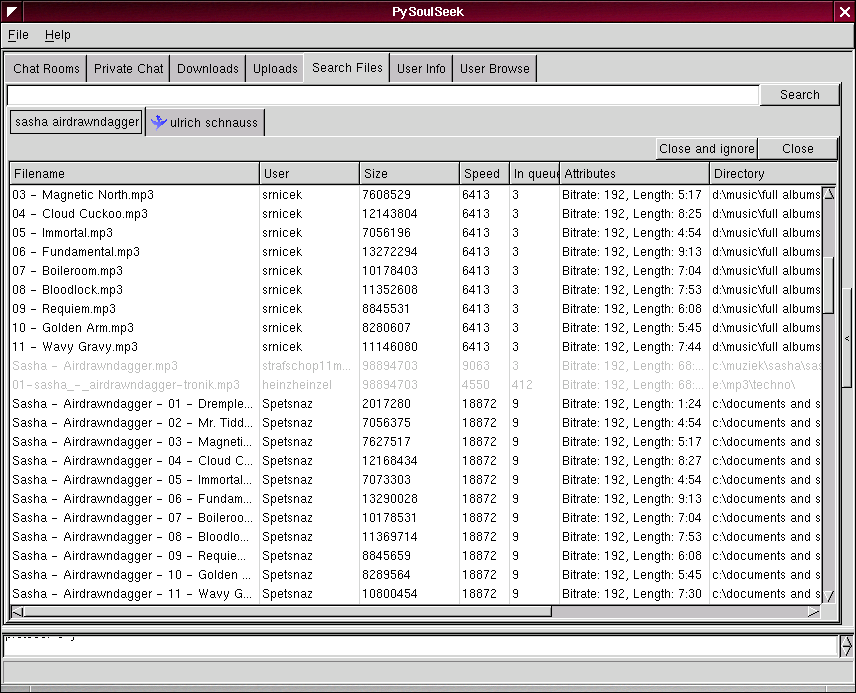This screenshot has width=856, height=693.
Task: Click user heinzheinzel in results
Action: tap(296, 385)
